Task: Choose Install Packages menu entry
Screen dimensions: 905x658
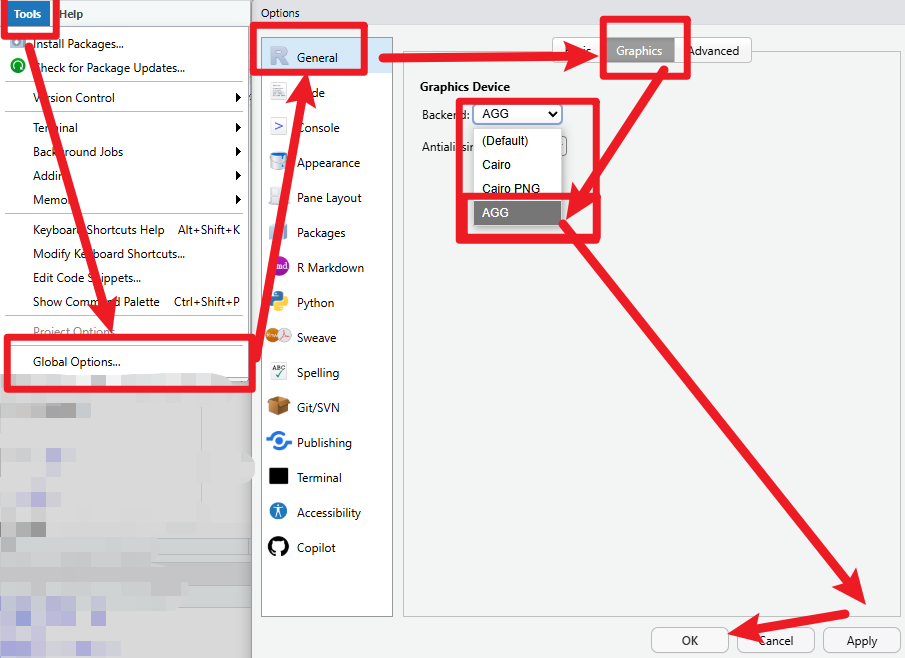Action: 78,44
